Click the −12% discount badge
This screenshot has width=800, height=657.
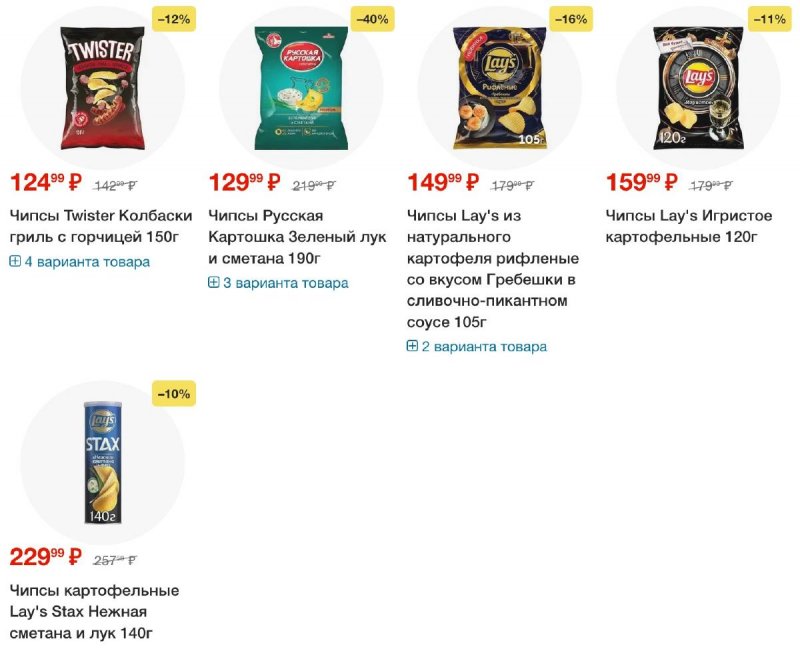point(174,19)
